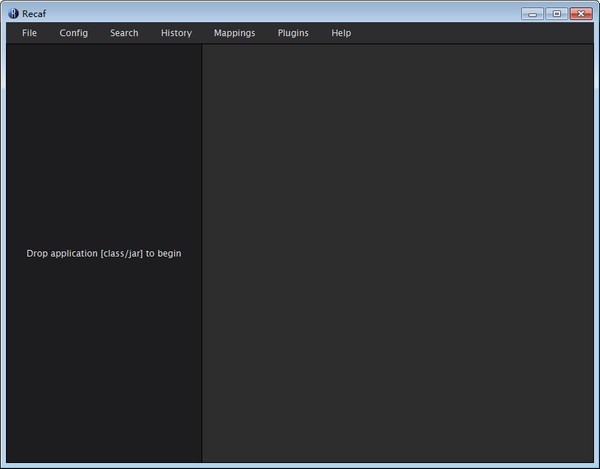Screen dimensions: 600x469
Task: Click empty space in the left workspace panel
Action: point(103,380)
